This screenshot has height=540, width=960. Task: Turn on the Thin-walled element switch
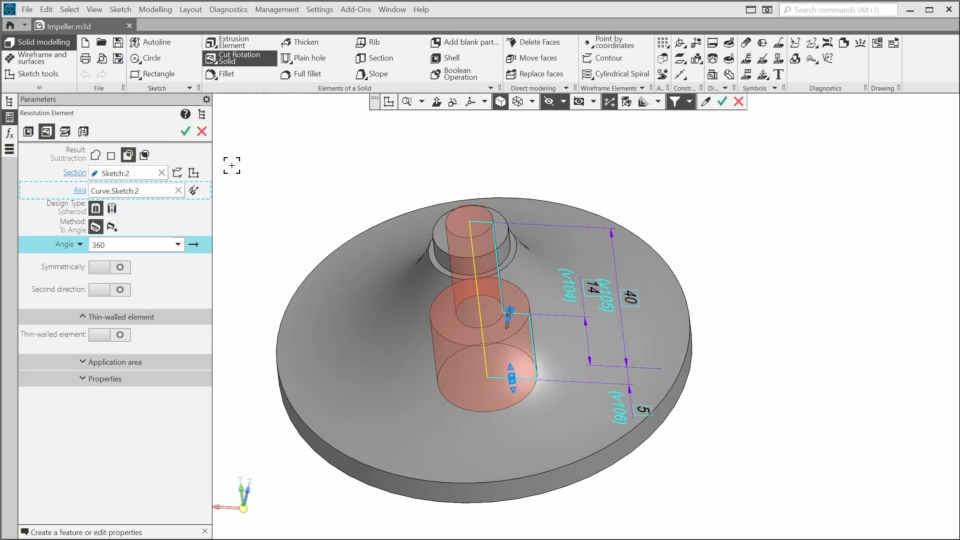pos(109,335)
